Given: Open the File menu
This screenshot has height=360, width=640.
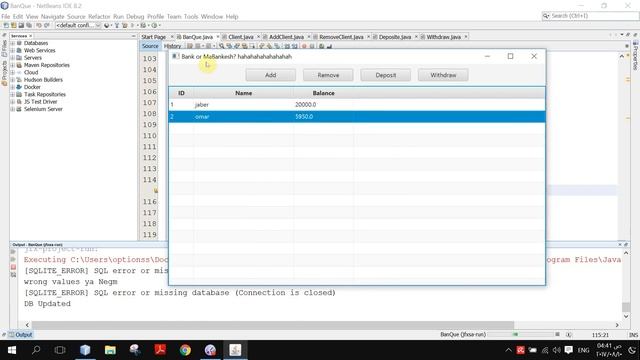Looking at the screenshot, I should tap(6, 16).
